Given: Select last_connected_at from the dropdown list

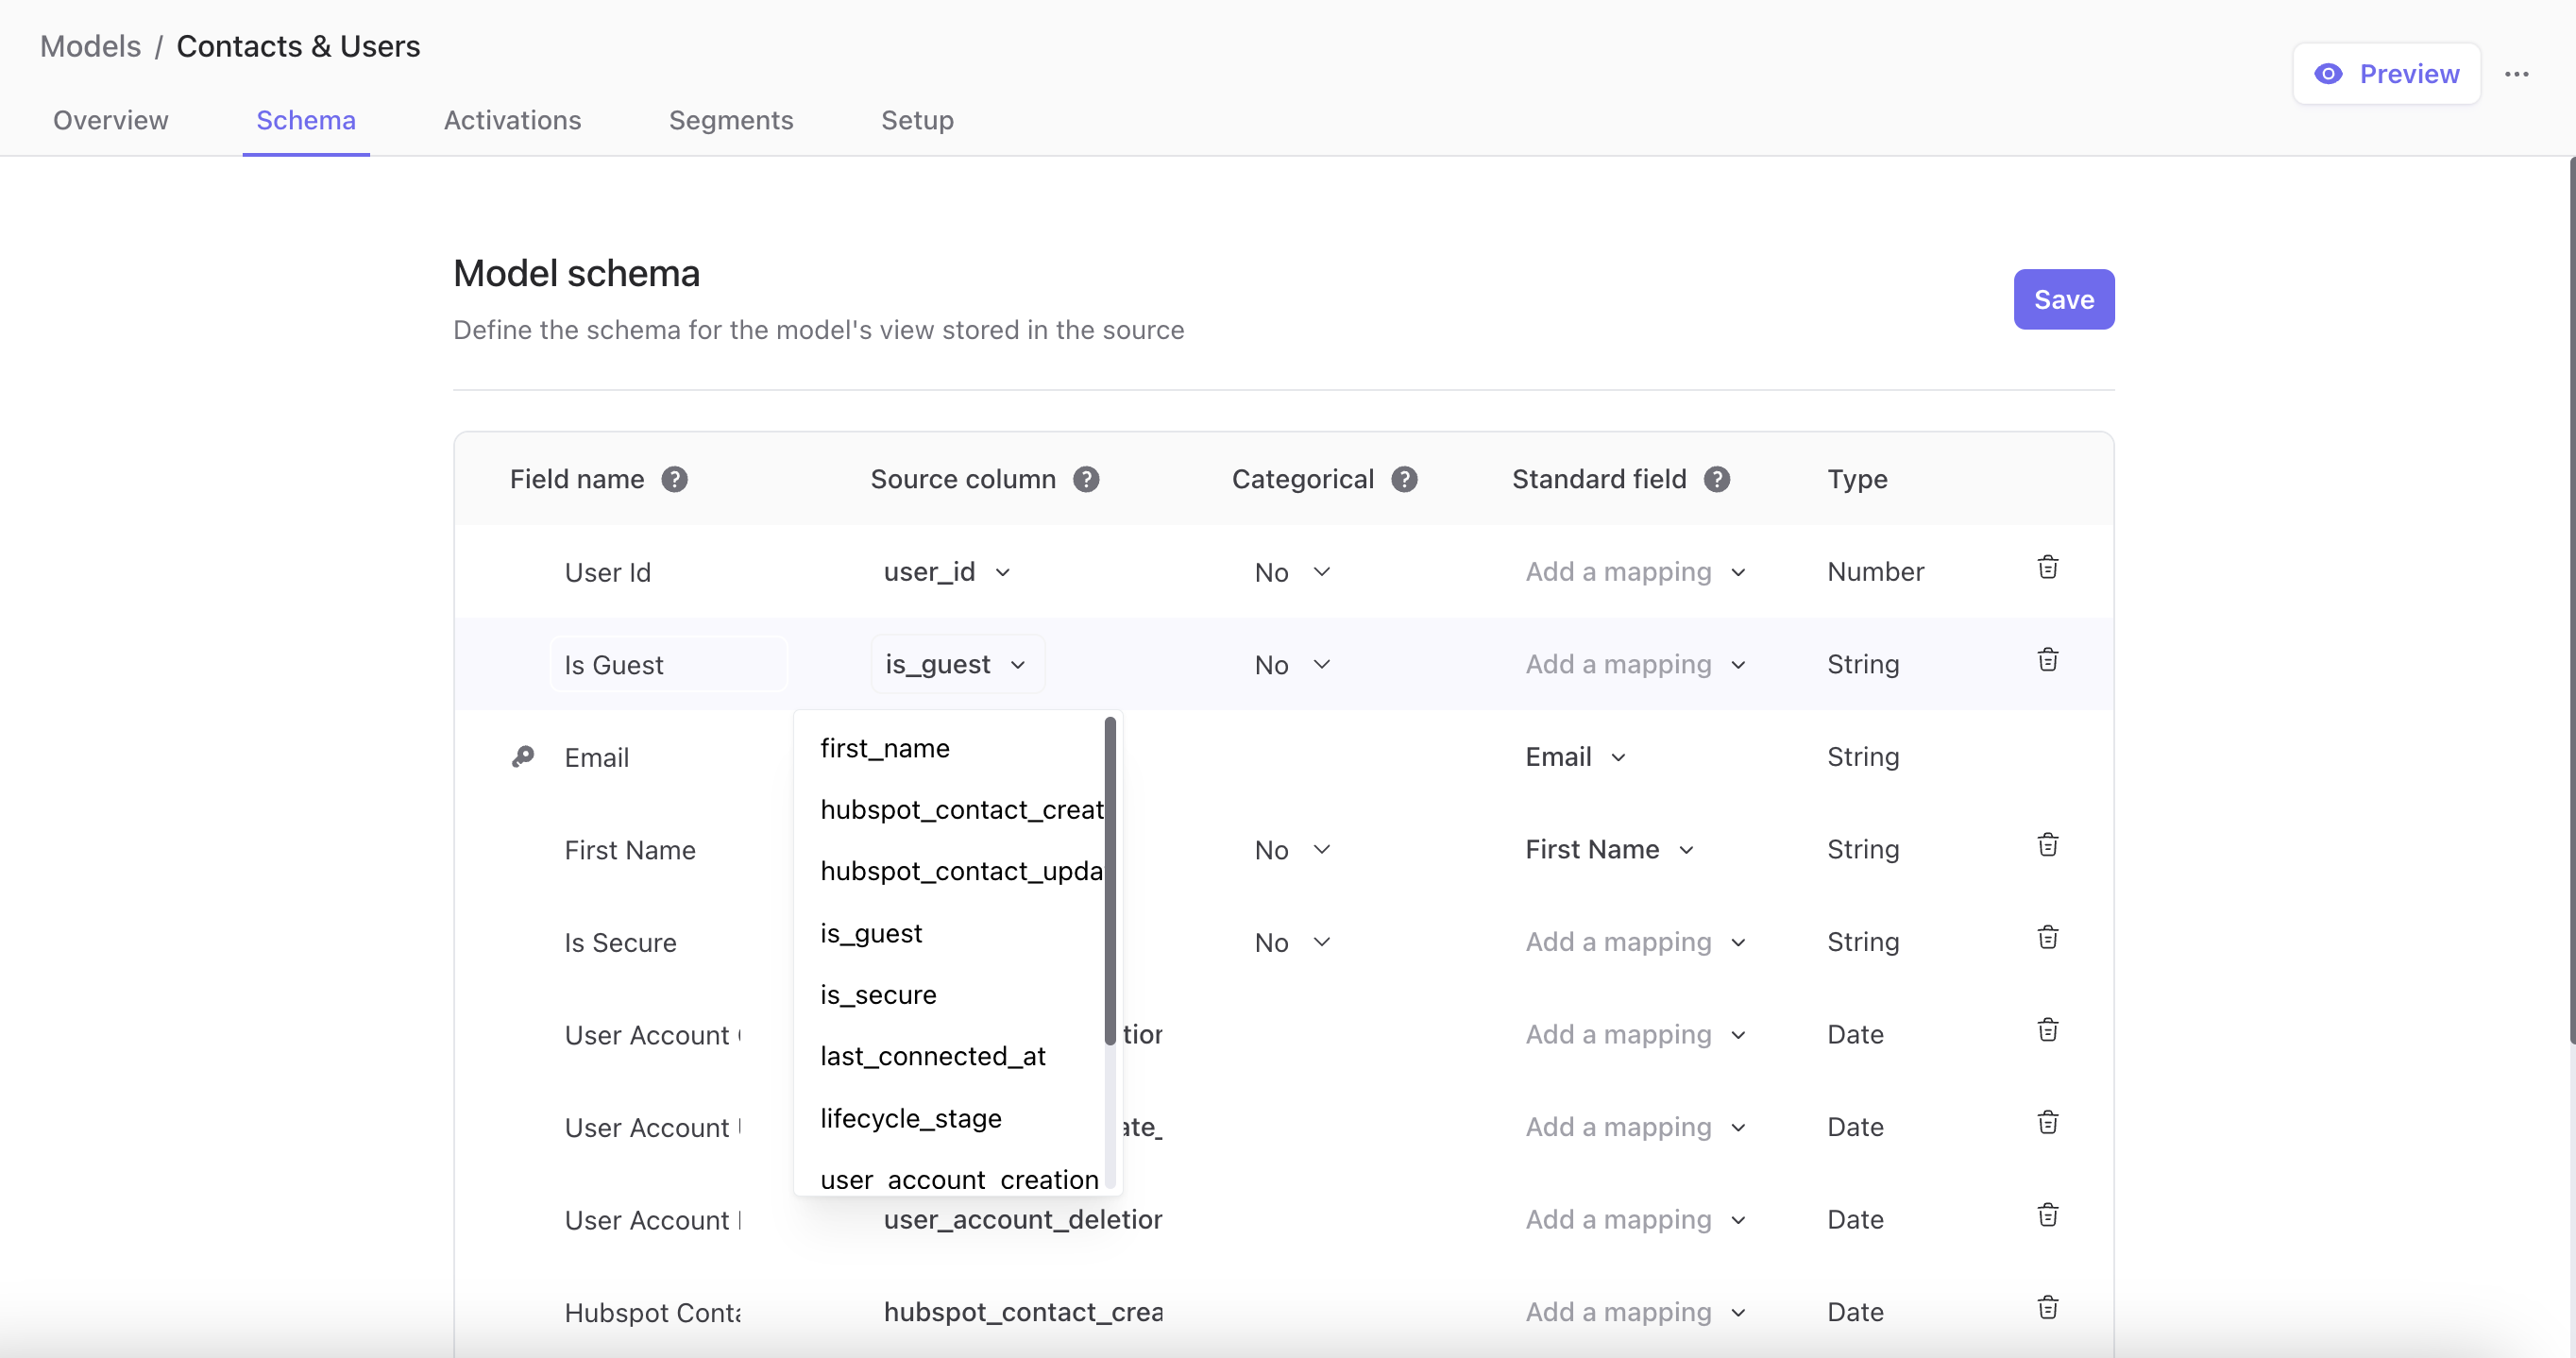Looking at the screenshot, I should click(x=950, y=1056).
